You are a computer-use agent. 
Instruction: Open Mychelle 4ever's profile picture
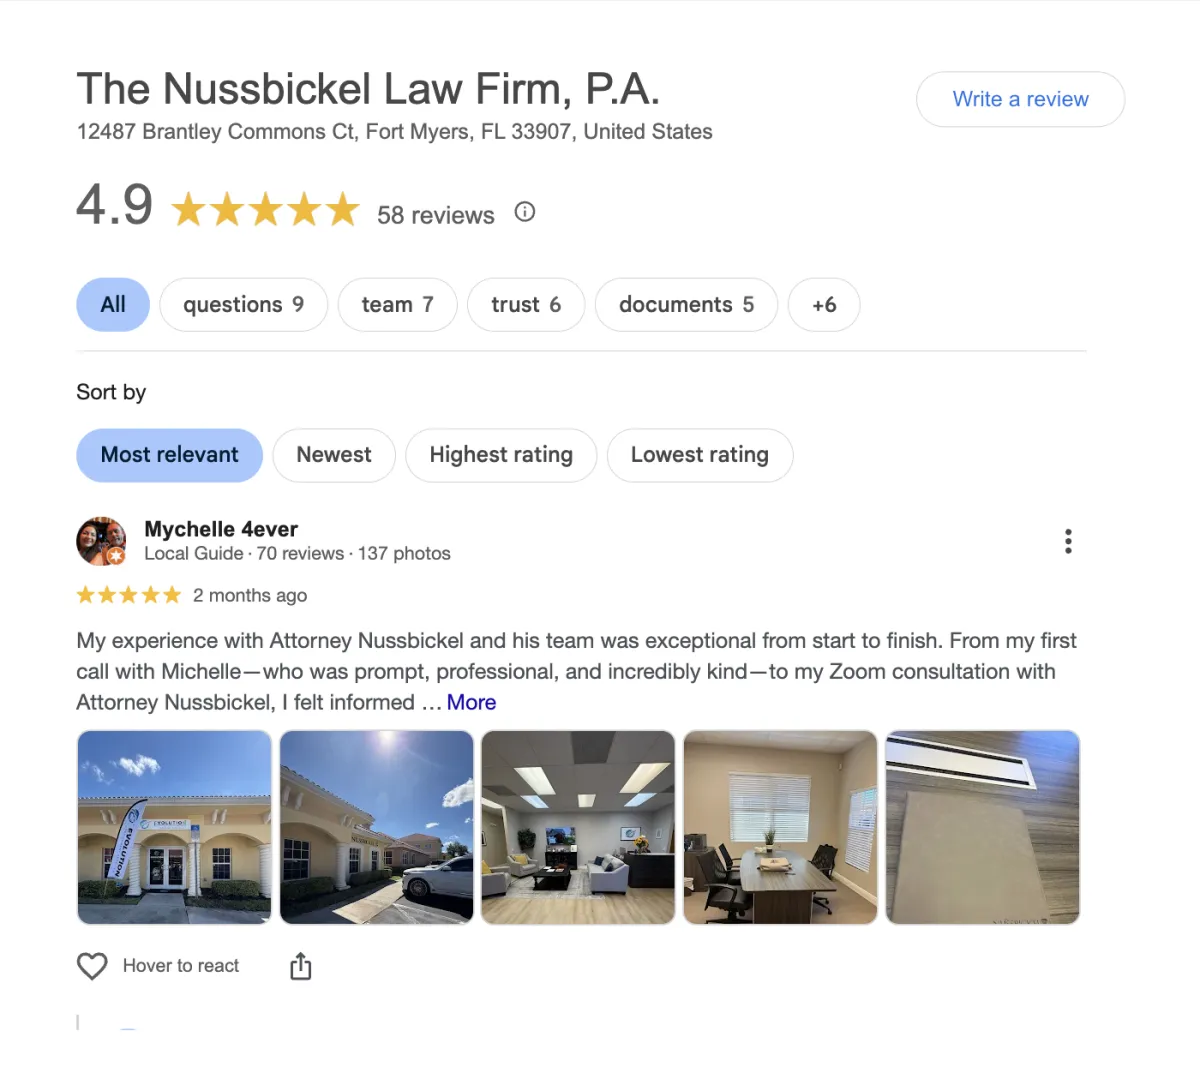tap(102, 541)
